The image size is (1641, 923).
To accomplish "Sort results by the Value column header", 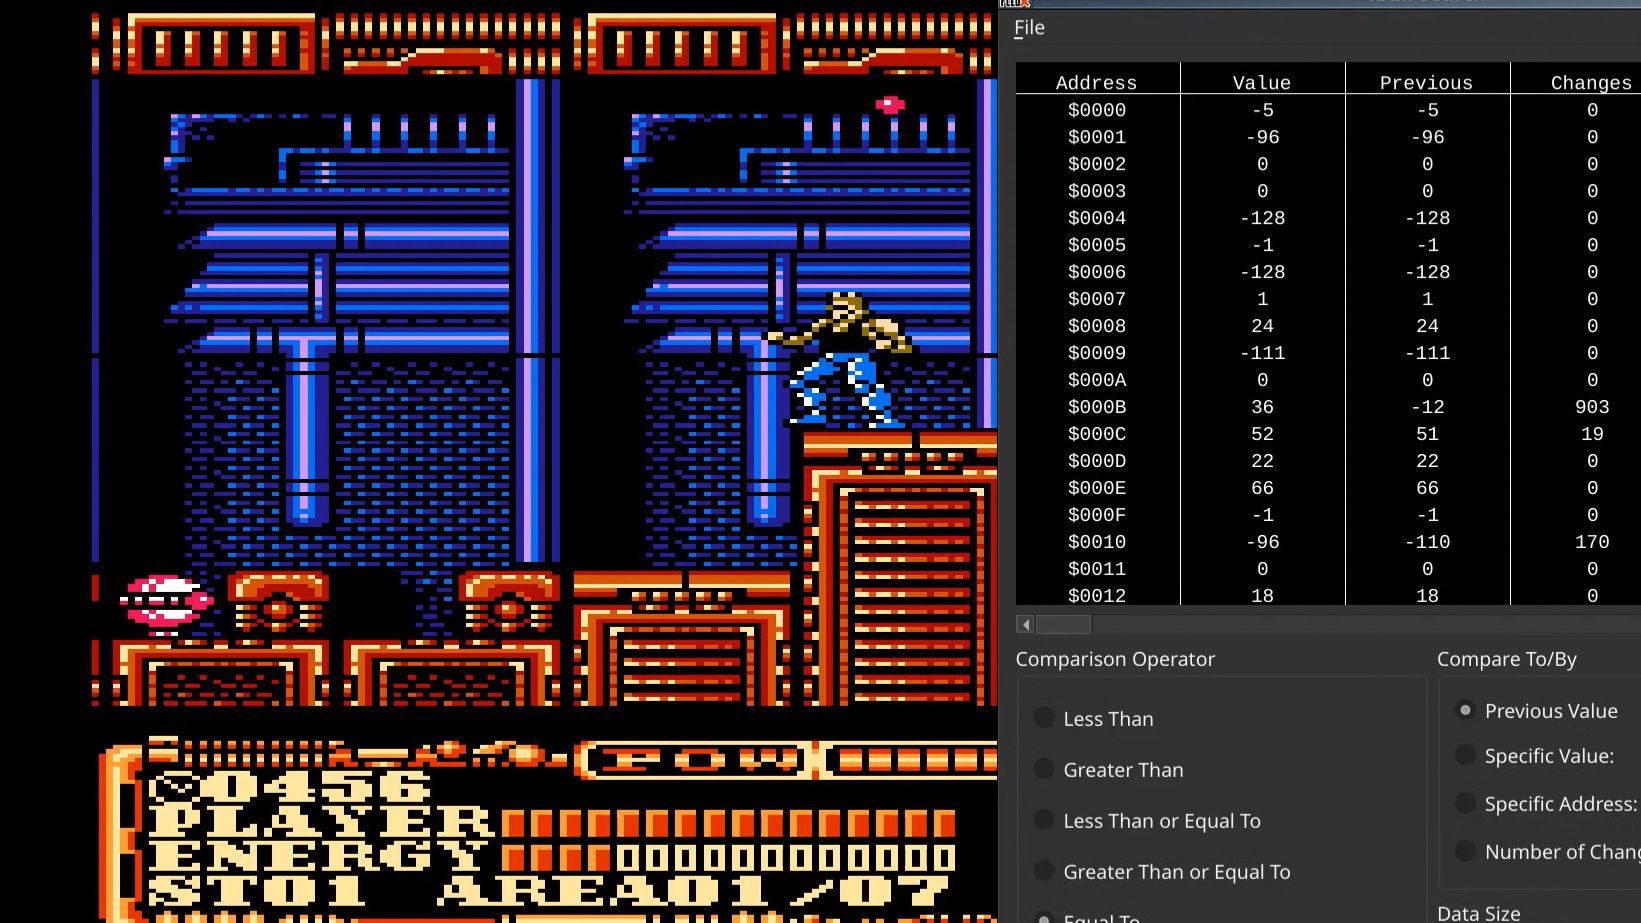I will (x=1262, y=82).
